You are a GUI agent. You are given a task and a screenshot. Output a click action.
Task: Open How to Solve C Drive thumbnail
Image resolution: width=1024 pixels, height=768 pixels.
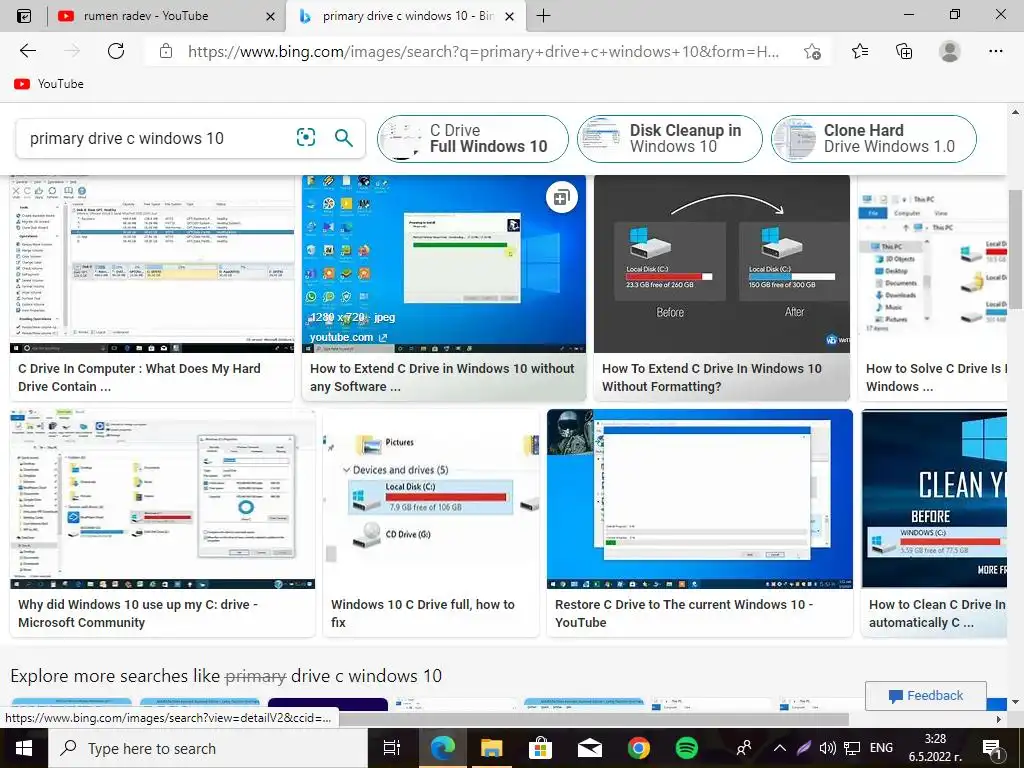point(933,264)
